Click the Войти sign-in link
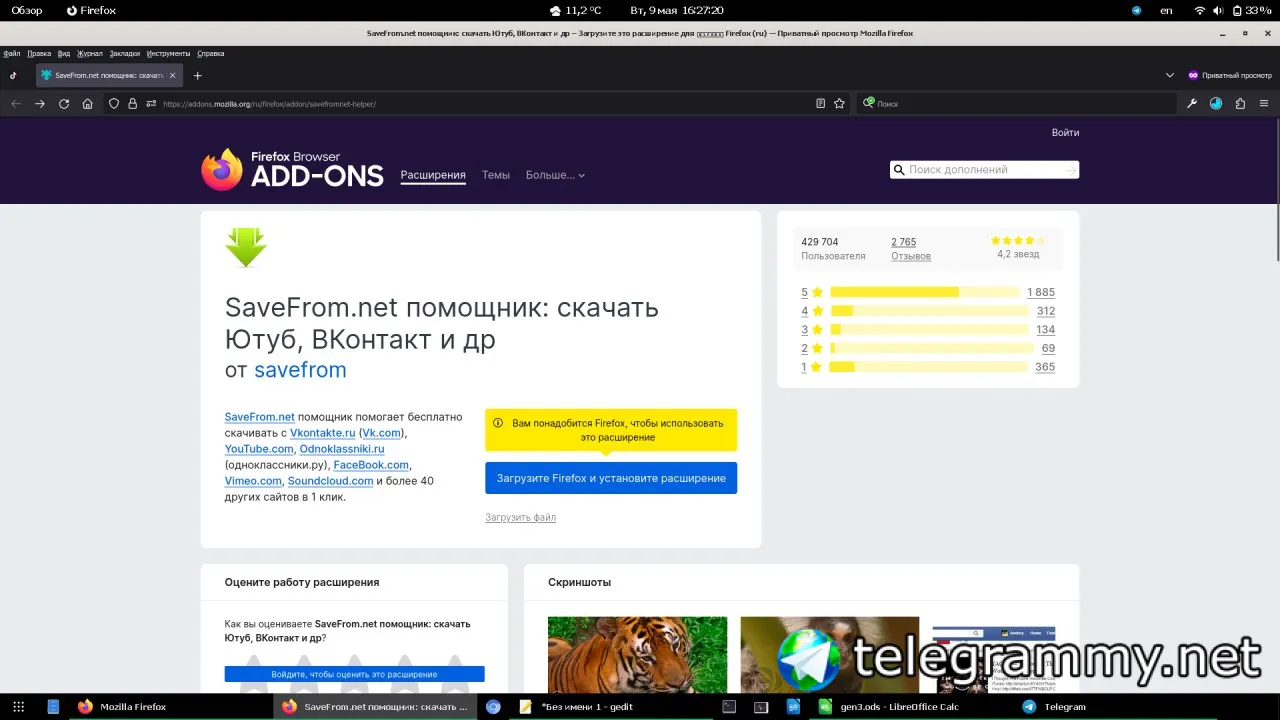Viewport: 1280px width, 720px height. [x=1065, y=133]
